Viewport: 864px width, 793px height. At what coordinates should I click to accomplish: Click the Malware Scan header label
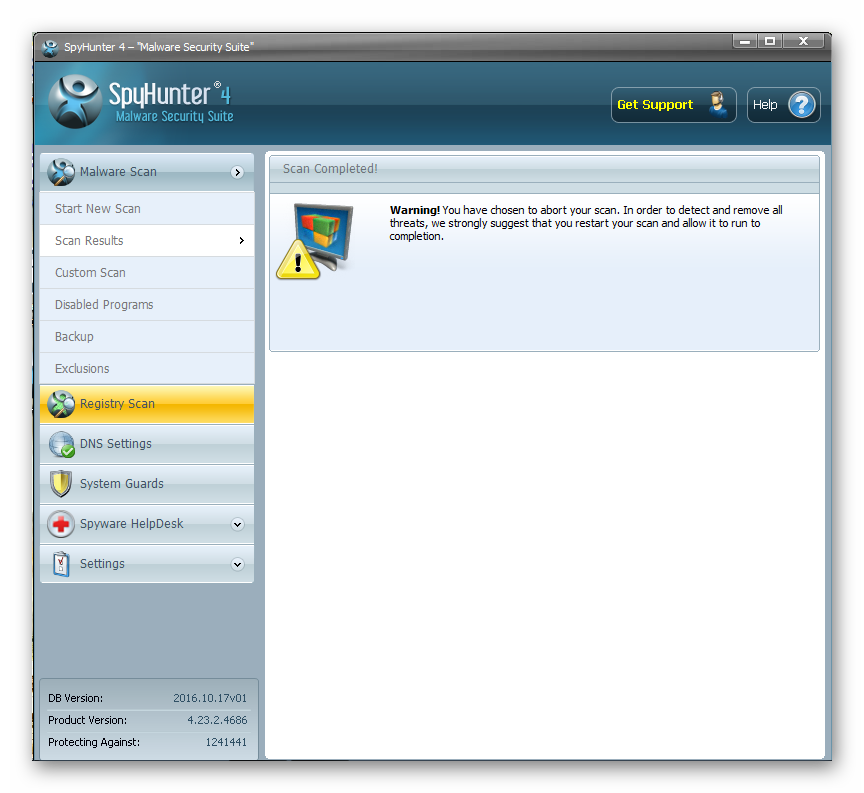coord(118,172)
